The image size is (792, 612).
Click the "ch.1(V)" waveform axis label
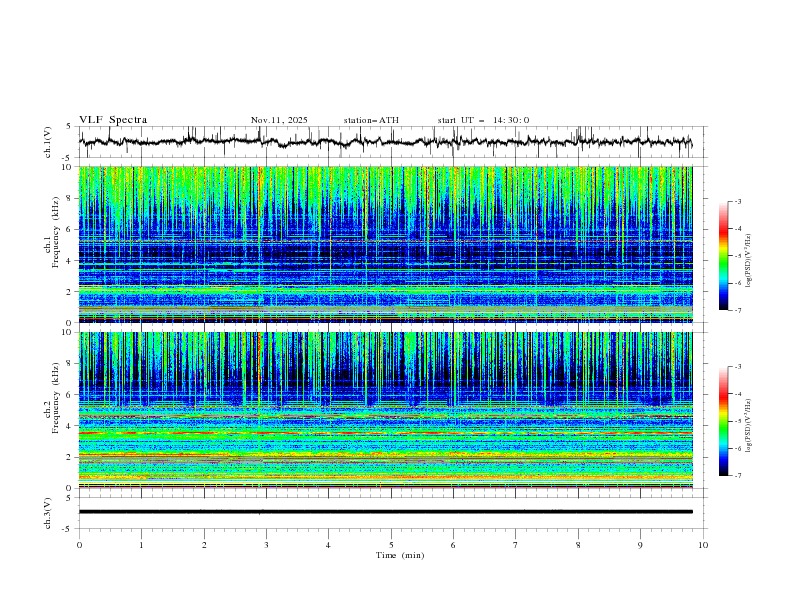48,142
